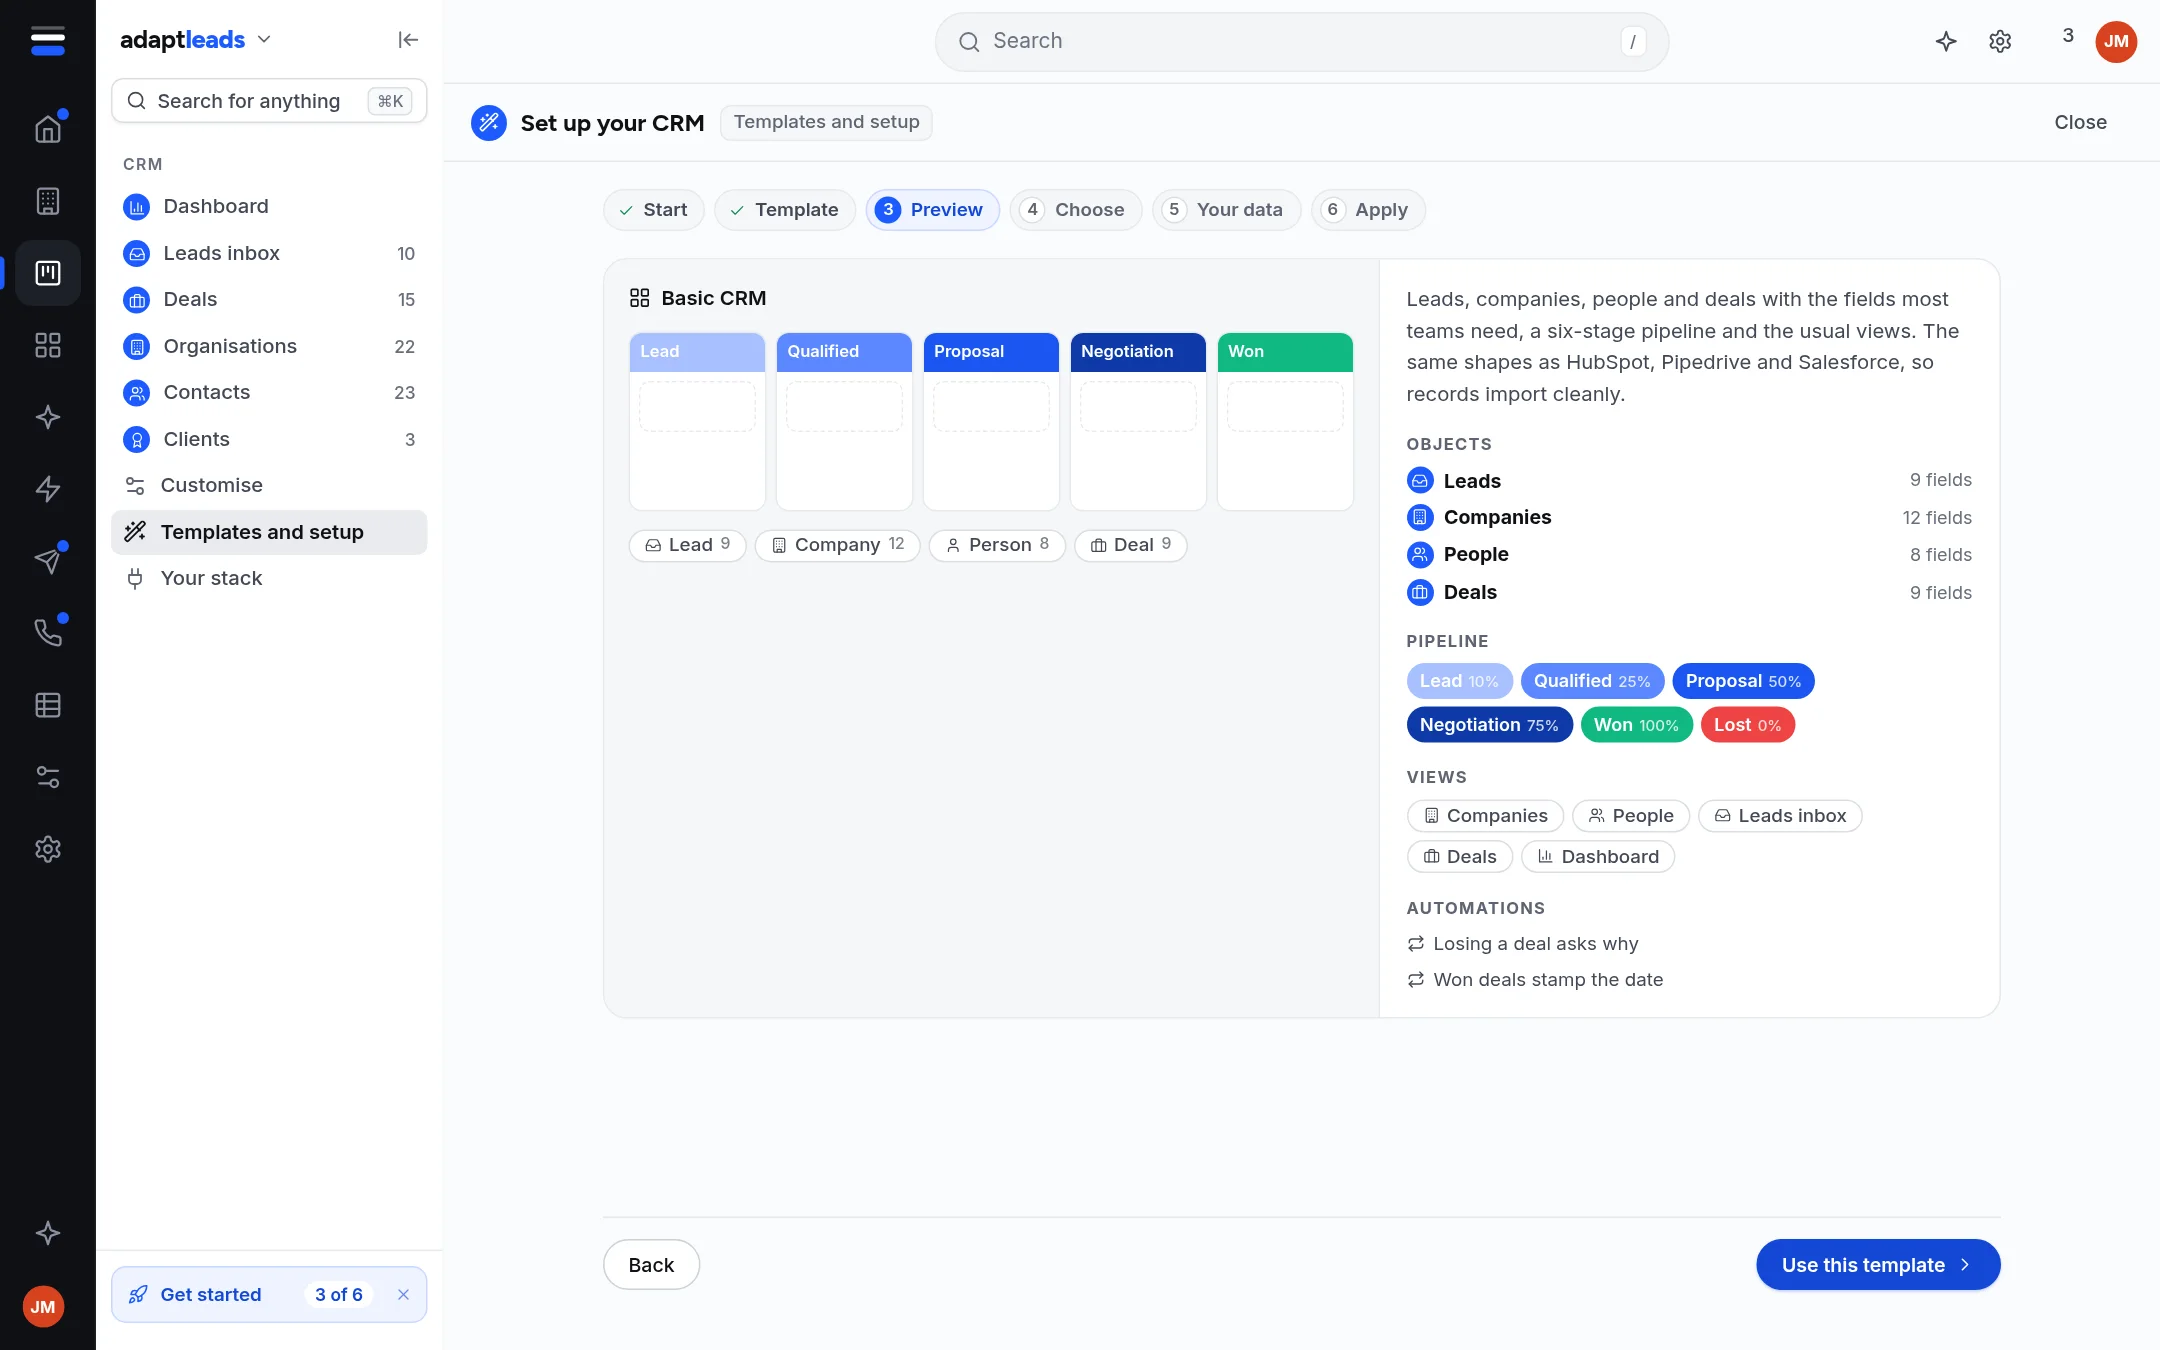Click the Company 12 object chip
Viewport: 2160px width, 1350px height.
pos(837,545)
